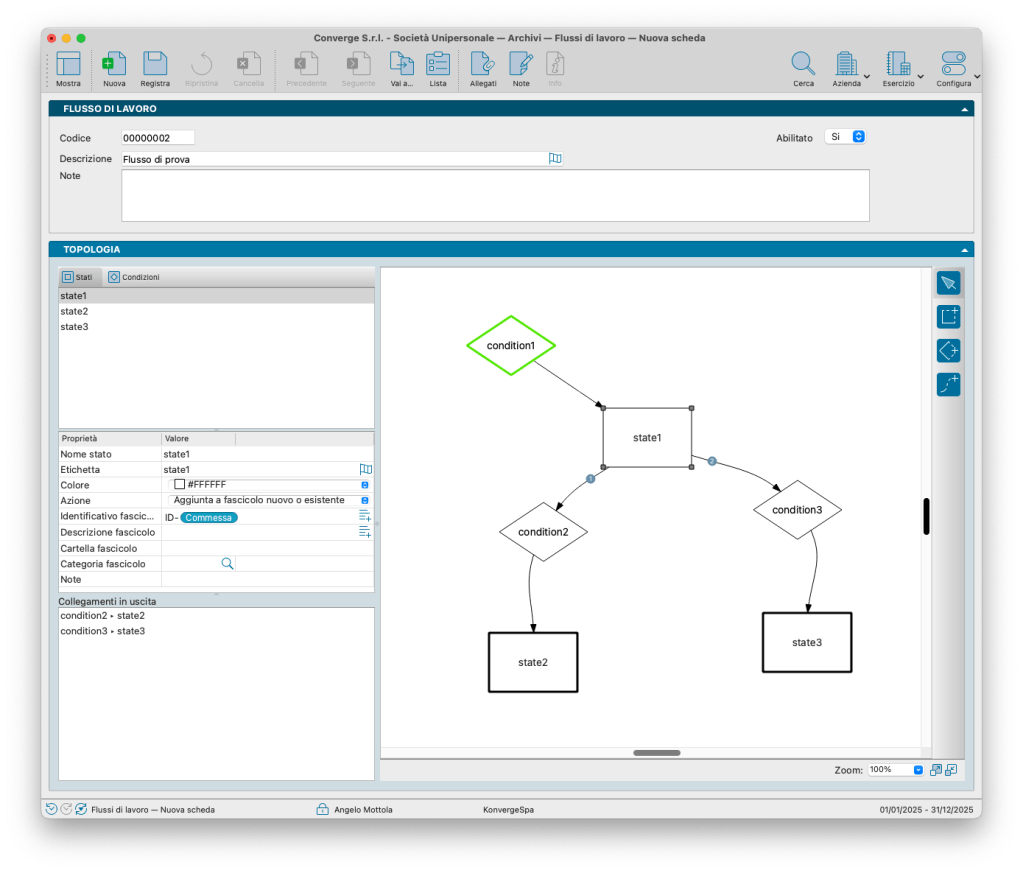Image resolution: width=1023 pixels, height=873 pixels.
Task: Choose the add state rectangle tool
Action: [x=948, y=317]
